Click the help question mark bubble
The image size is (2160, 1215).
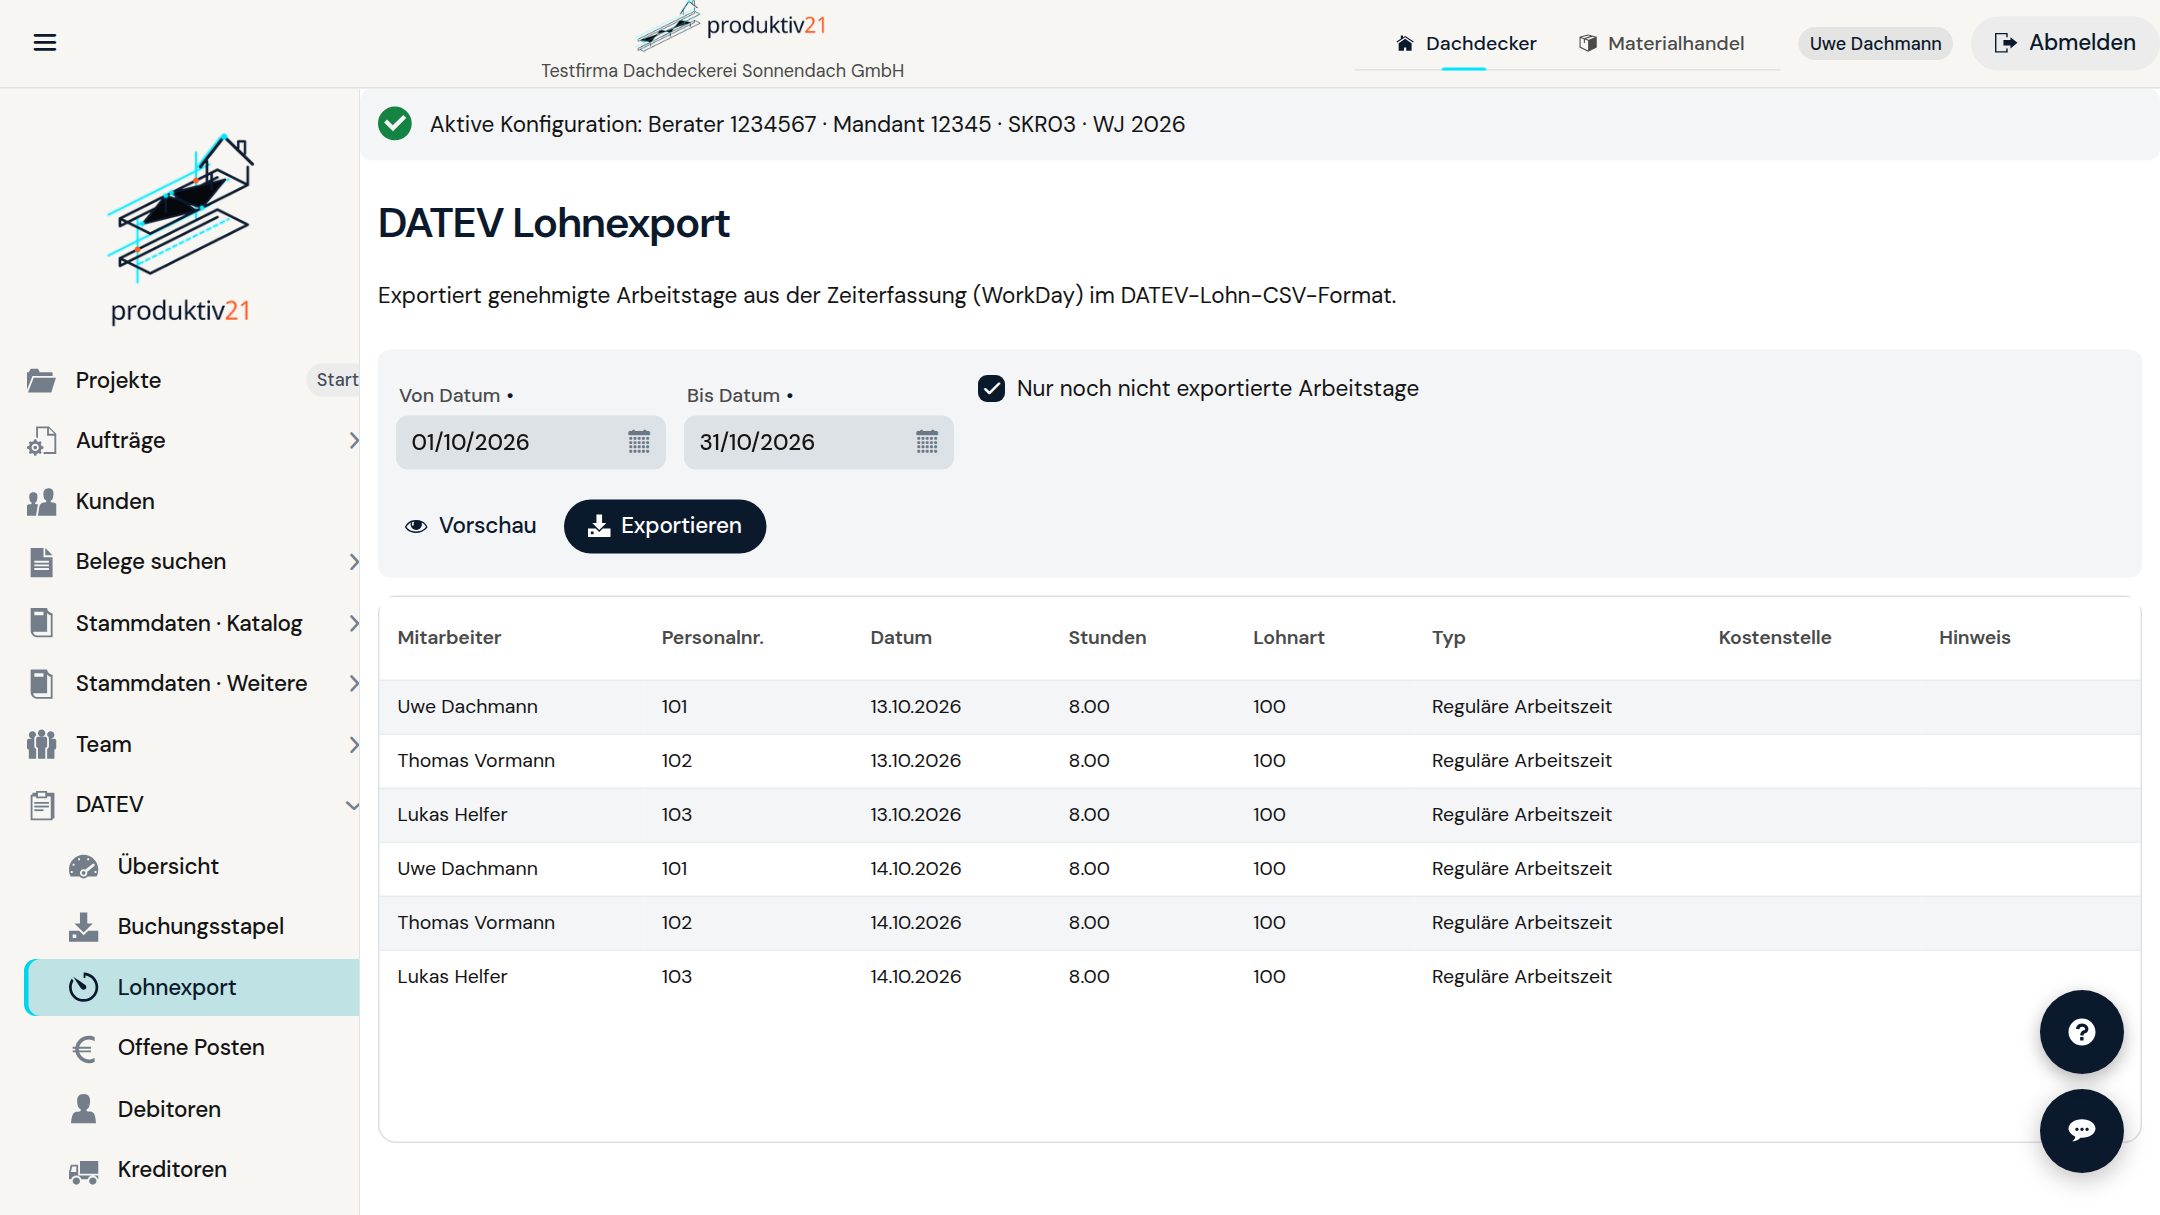(x=2081, y=1032)
